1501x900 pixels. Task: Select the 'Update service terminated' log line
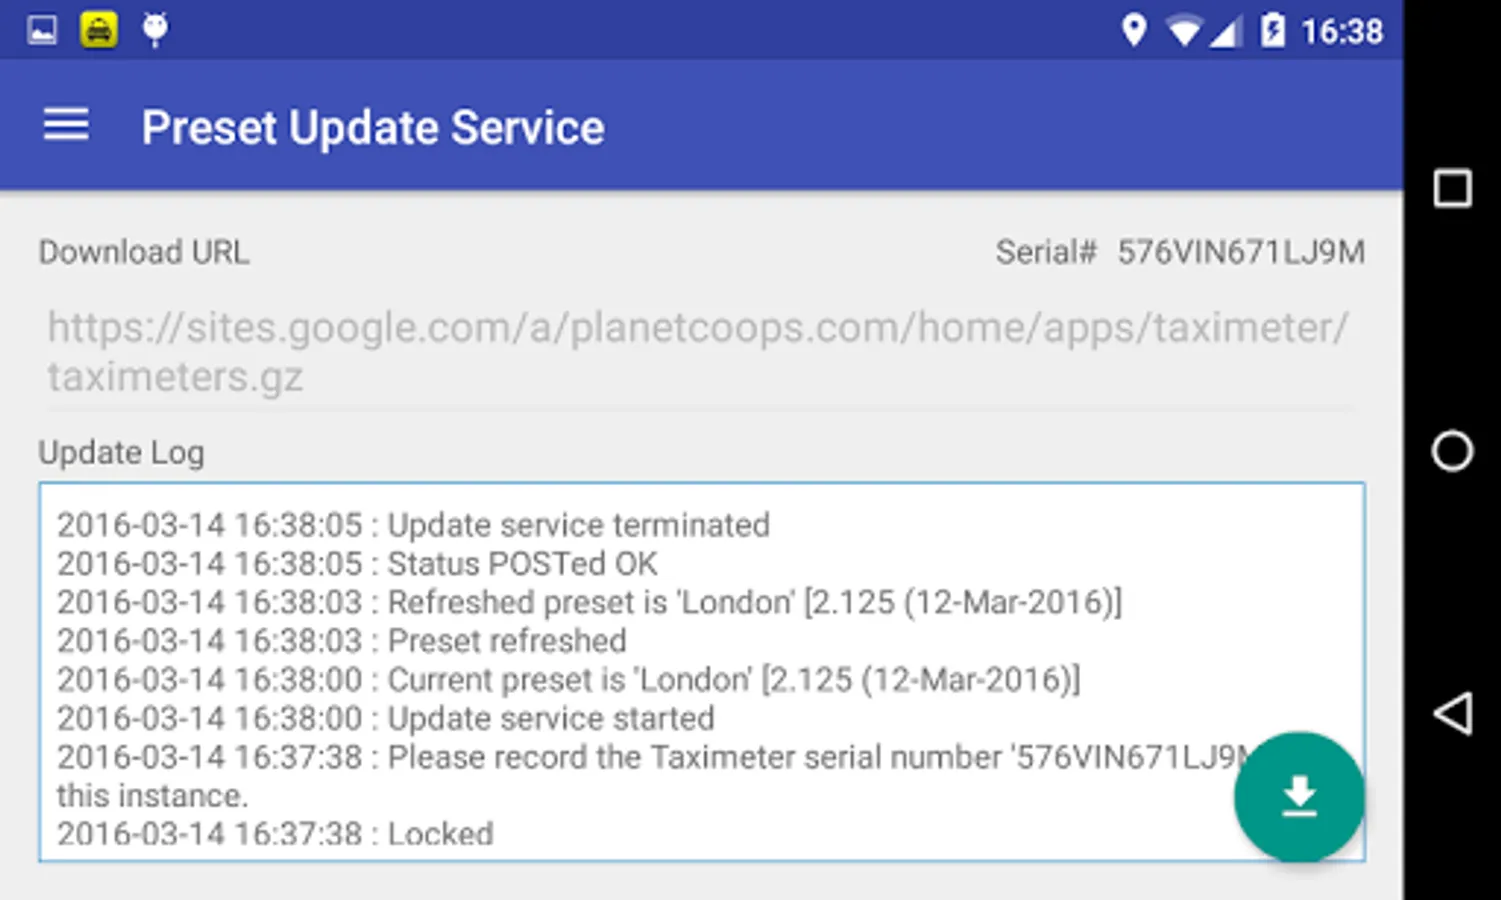point(413,525)
